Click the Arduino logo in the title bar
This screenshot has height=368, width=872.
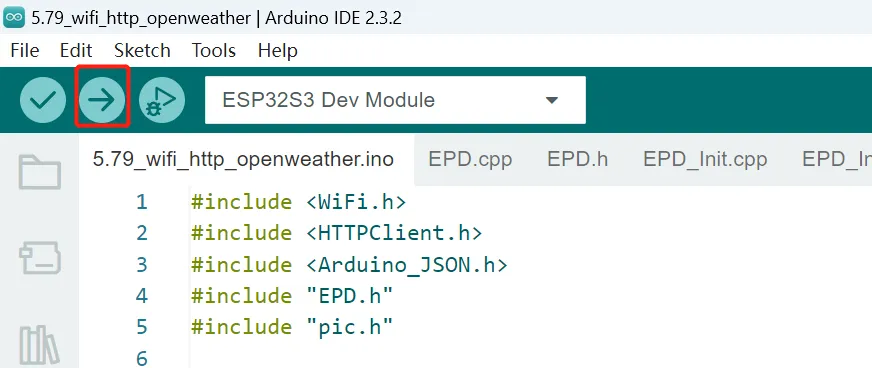tap(14, 18)
